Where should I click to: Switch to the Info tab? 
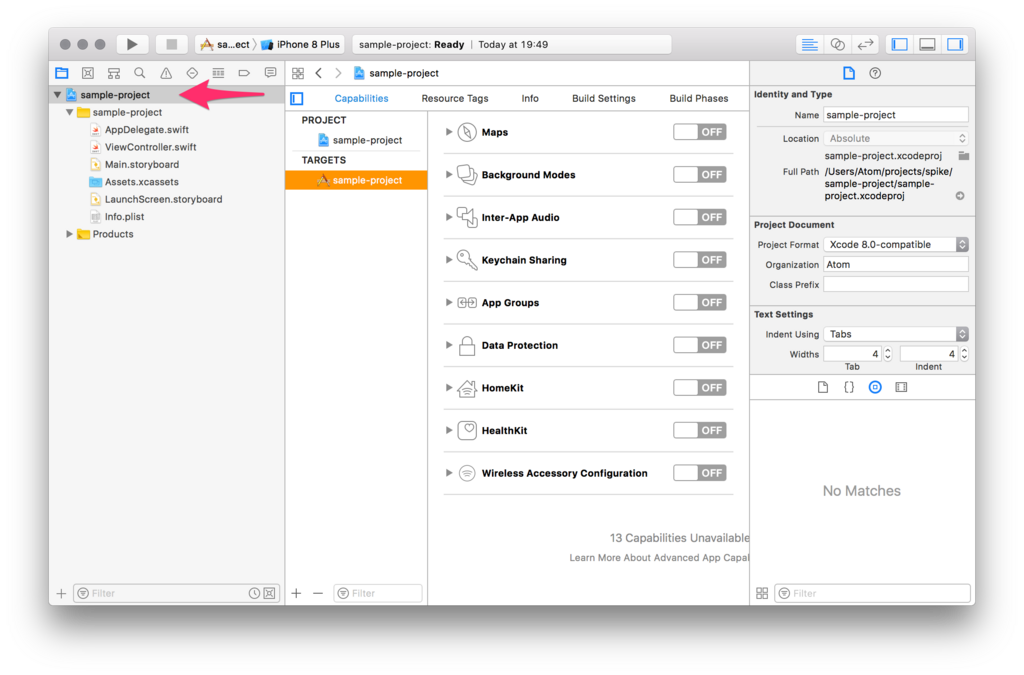pyautogui.click(x=530, y=99)
